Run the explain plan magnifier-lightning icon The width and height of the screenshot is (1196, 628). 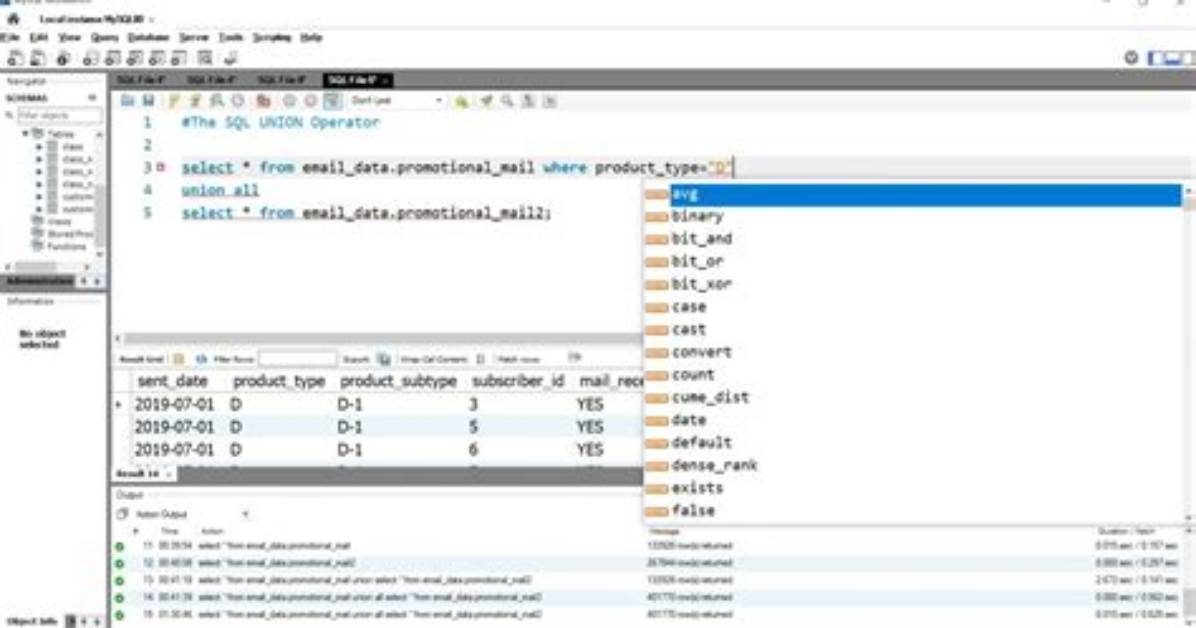point(217,101)
